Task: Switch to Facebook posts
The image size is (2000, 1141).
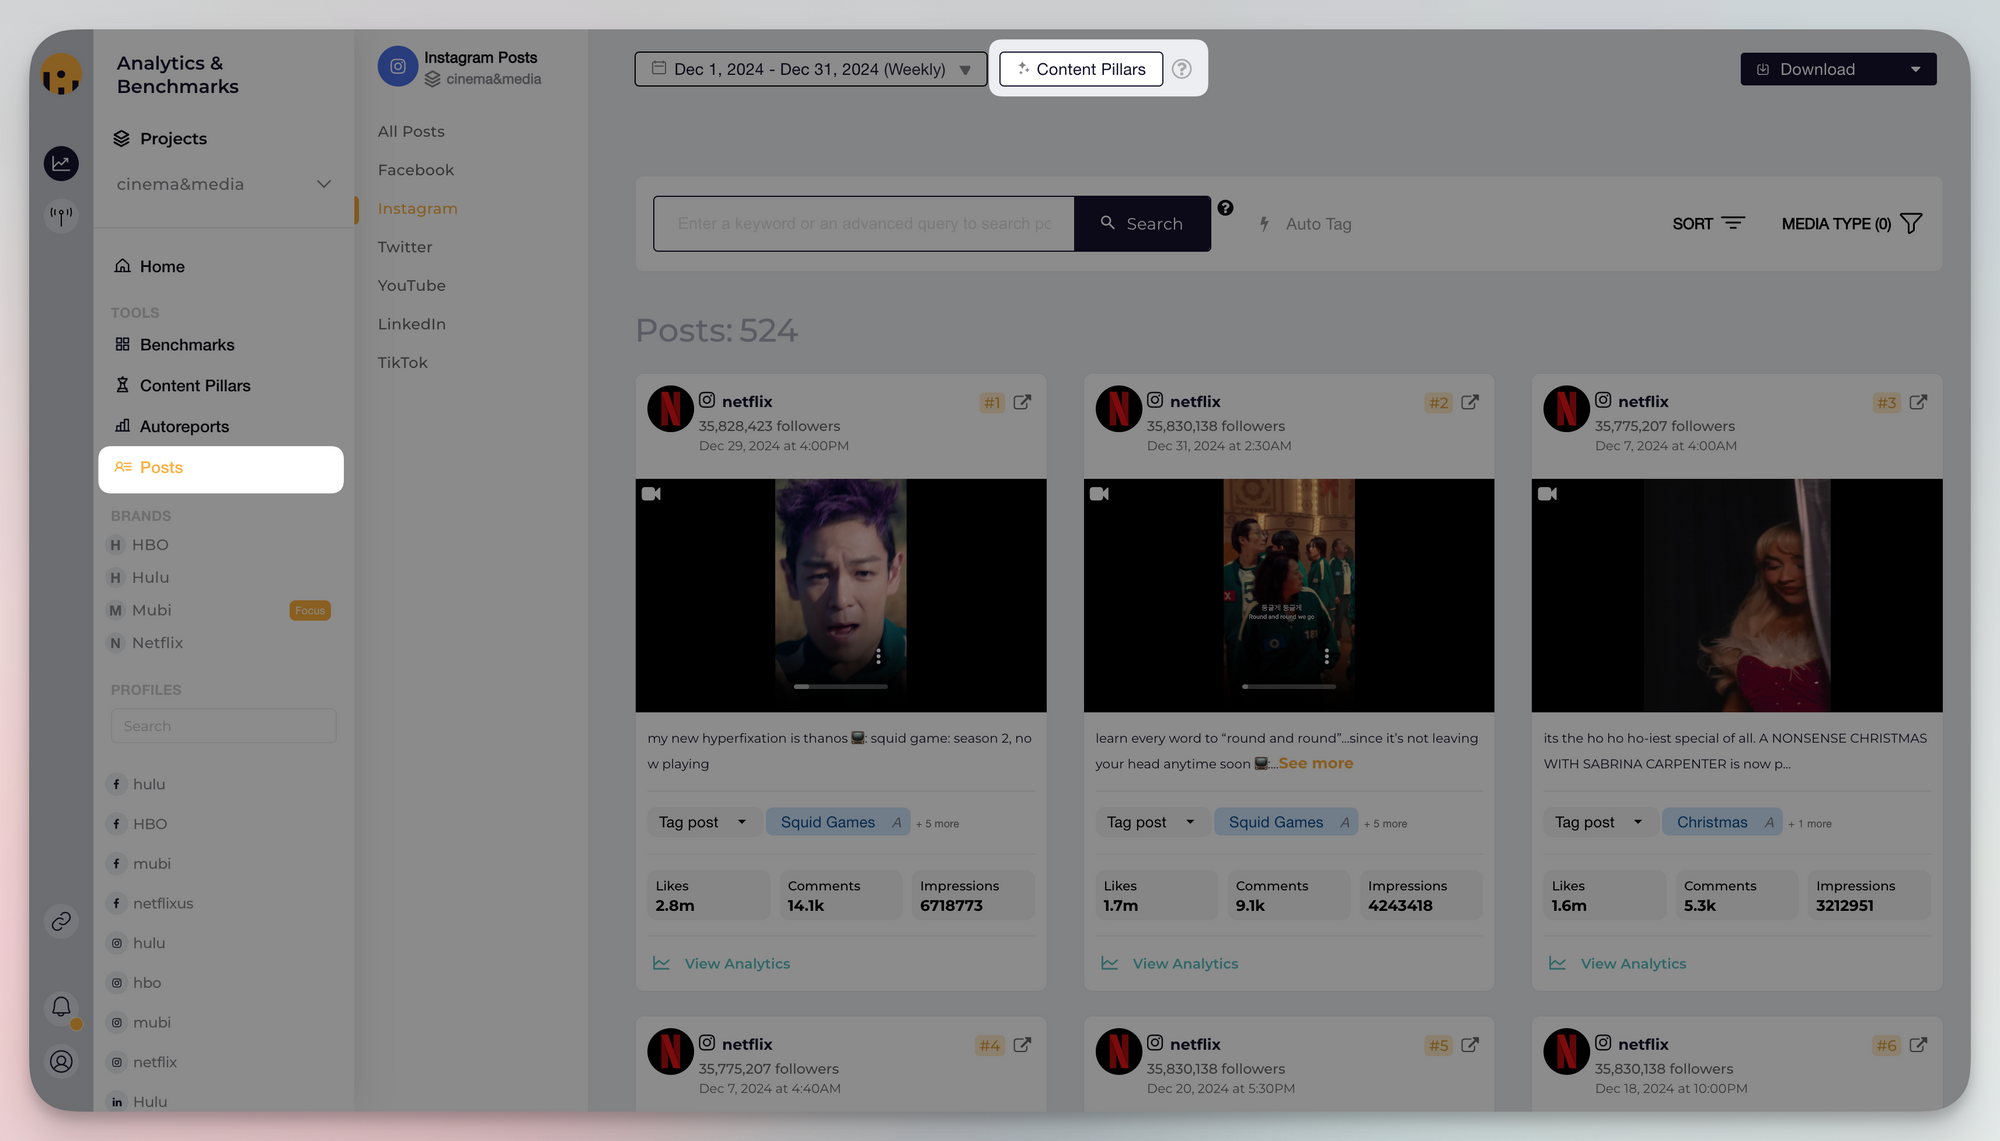Action: (x=416, y=170)
